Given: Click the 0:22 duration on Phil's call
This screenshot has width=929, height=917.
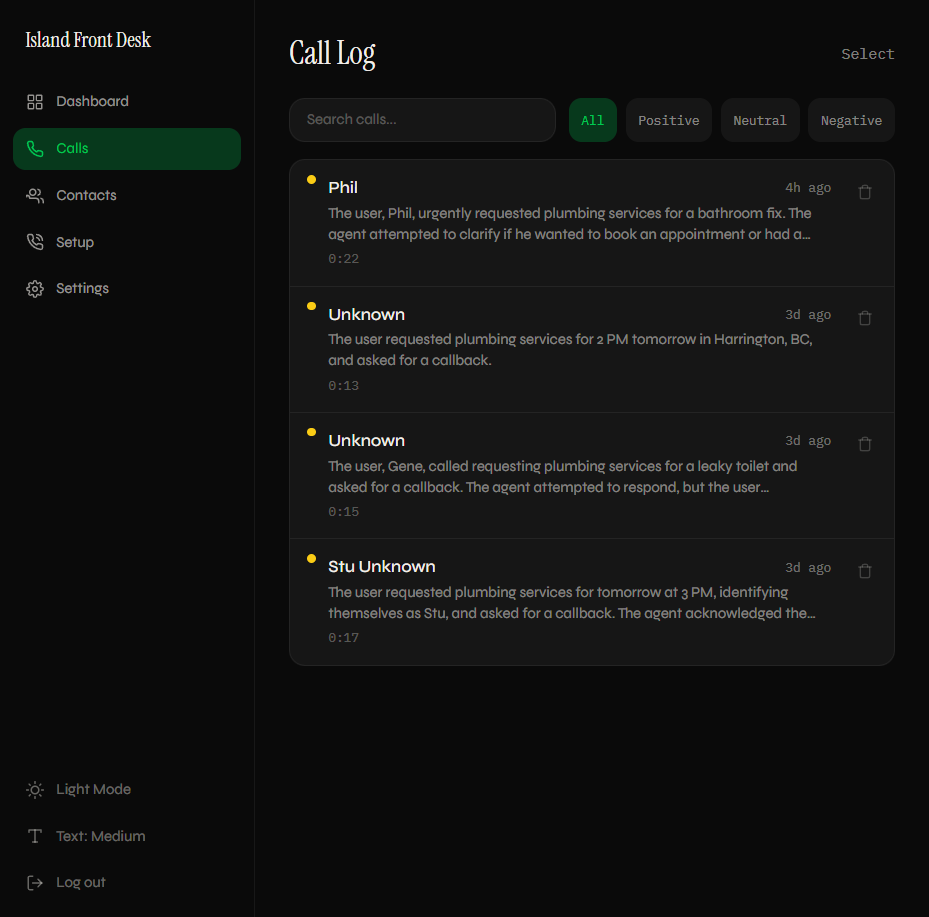Looking at the screenshot, I should [343, 258].
